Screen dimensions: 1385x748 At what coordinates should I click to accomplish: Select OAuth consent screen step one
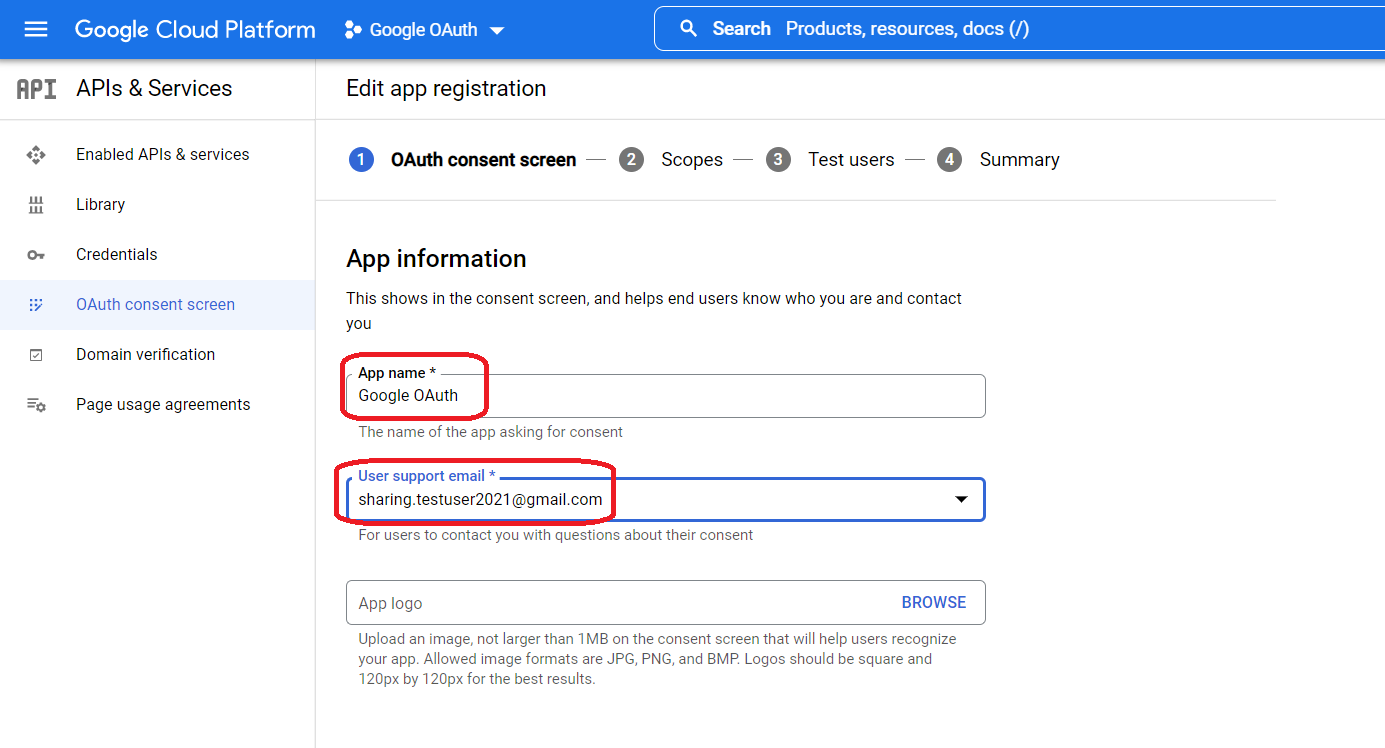[465, 160]
